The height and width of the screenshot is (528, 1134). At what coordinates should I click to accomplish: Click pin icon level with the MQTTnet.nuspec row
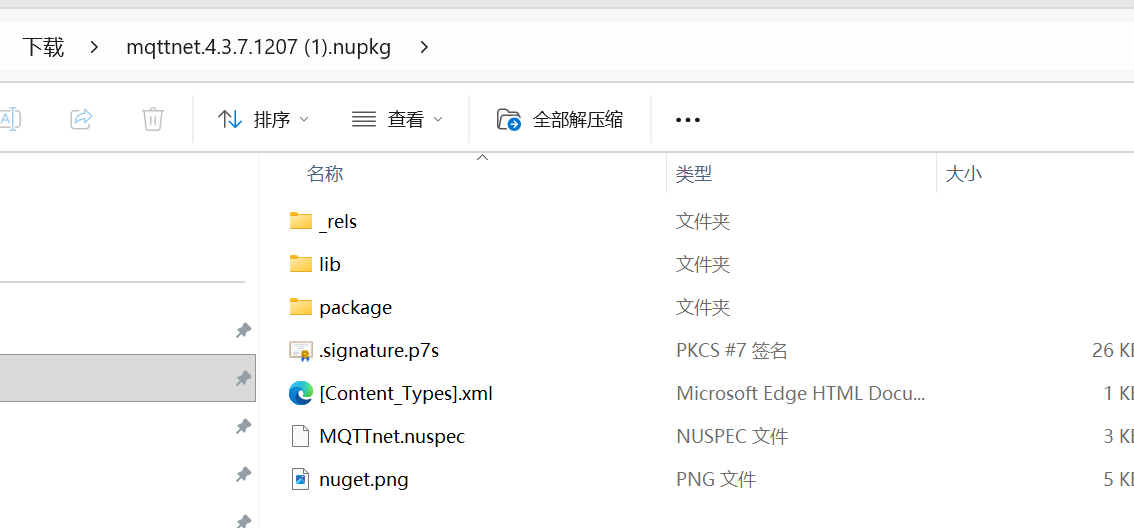pyautogui.click(x=244, y=427)
